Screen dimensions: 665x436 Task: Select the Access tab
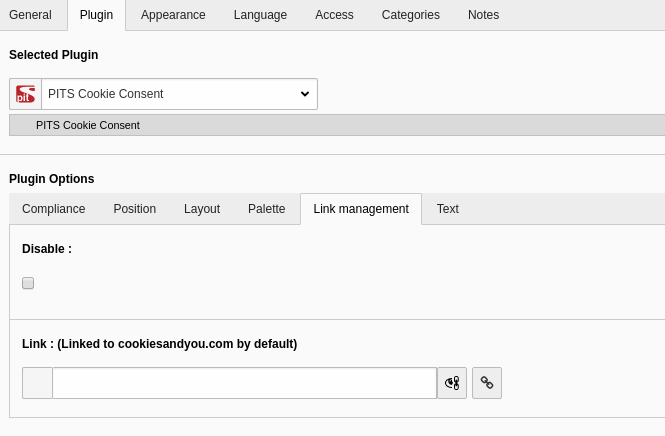pos(334,15)
